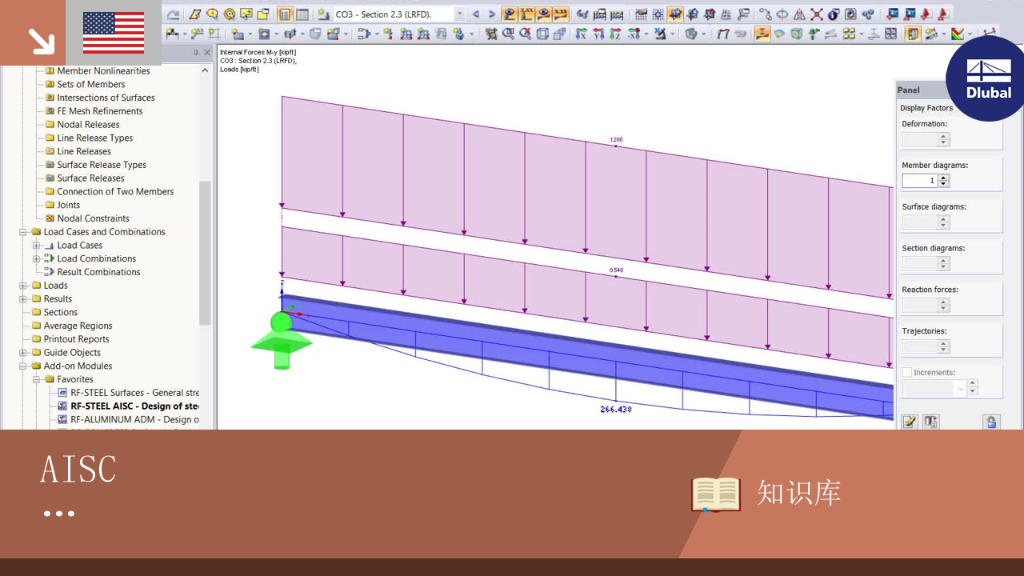The height and width of the screenshot is (576, 1024).
Task: Toggle the navigator panel icon in top toolbar
Action: click(285, 14)
